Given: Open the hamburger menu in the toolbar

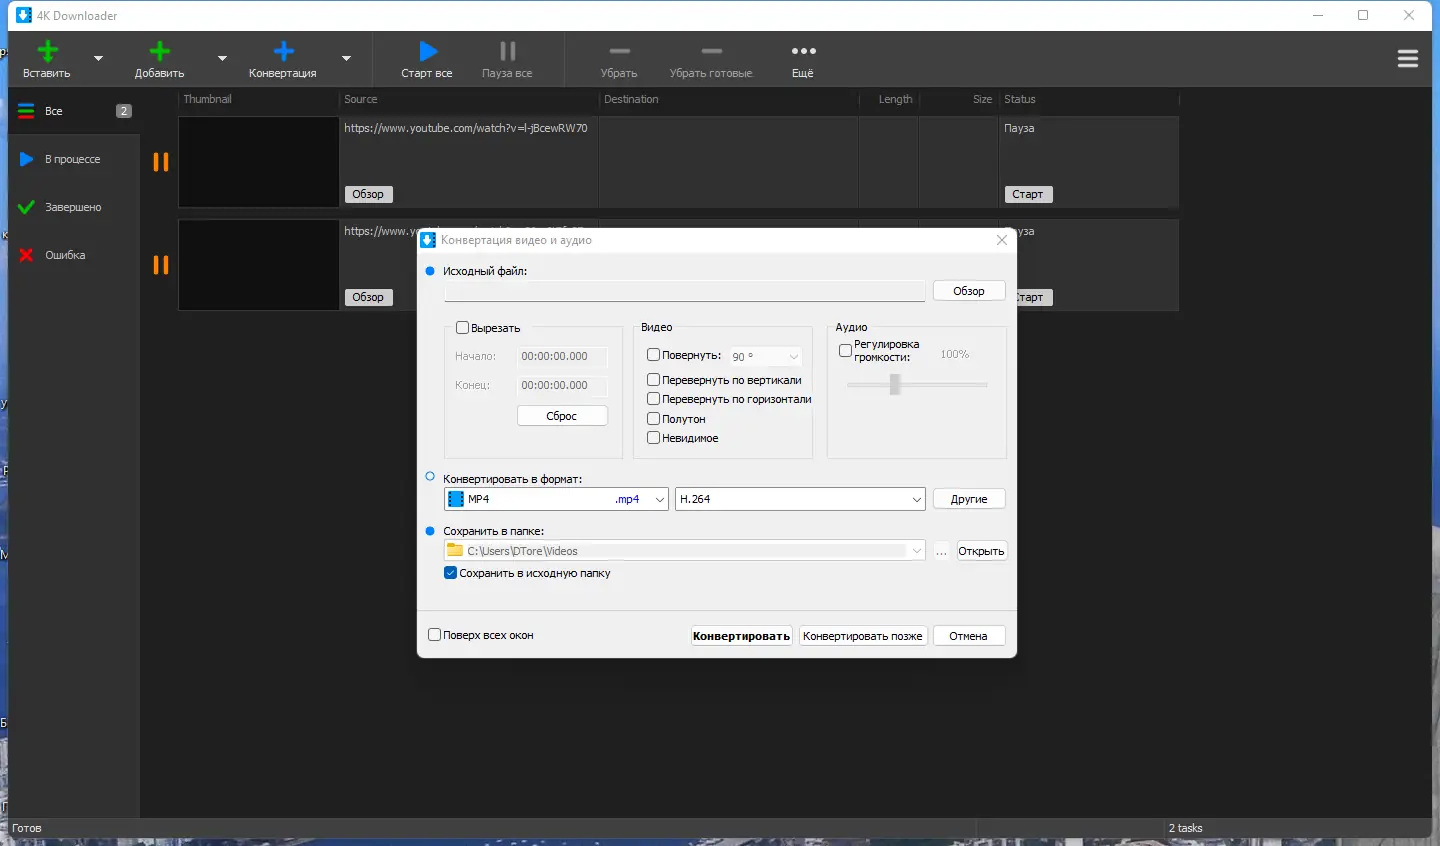Looking at the screenshot, I should [x=1408, y=59].
